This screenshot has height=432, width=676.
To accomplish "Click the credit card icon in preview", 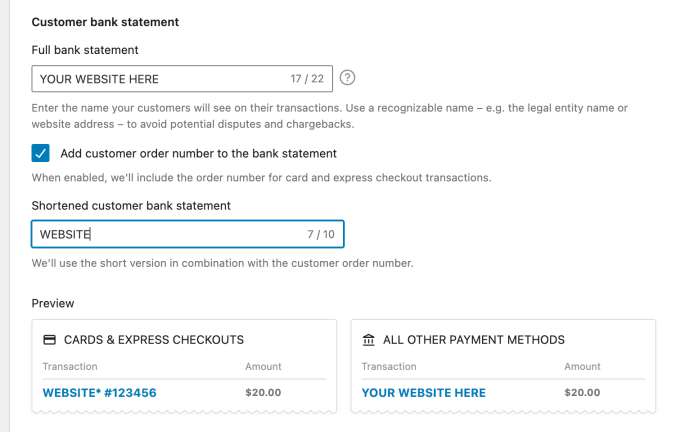I will click(50, 340).
